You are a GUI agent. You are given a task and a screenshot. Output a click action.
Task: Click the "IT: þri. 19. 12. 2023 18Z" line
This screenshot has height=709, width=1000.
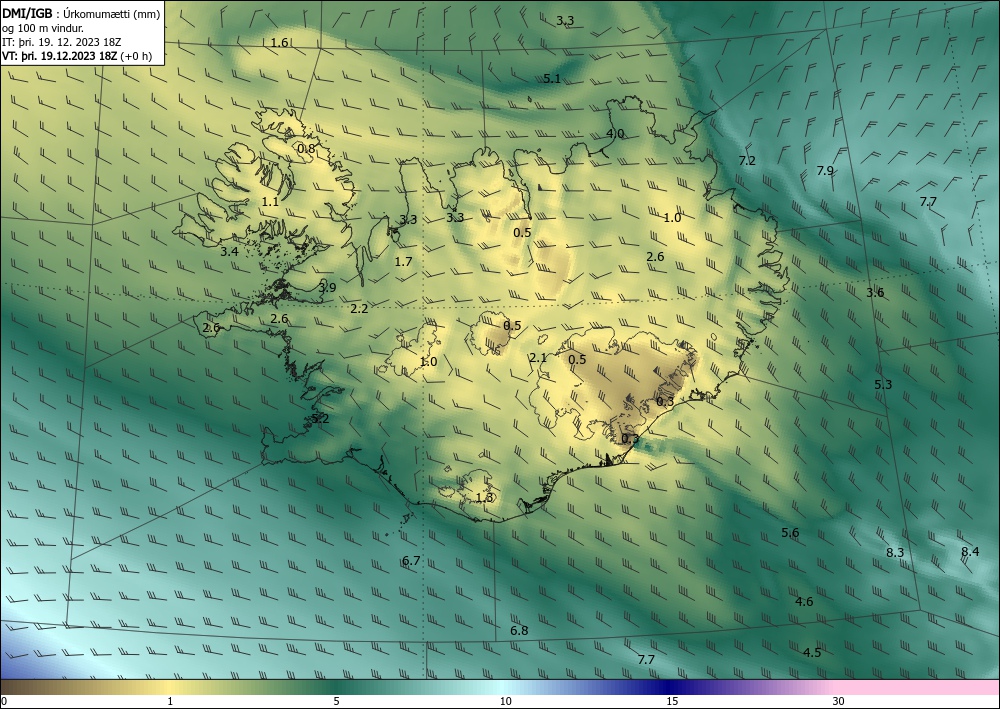point(61,42)
